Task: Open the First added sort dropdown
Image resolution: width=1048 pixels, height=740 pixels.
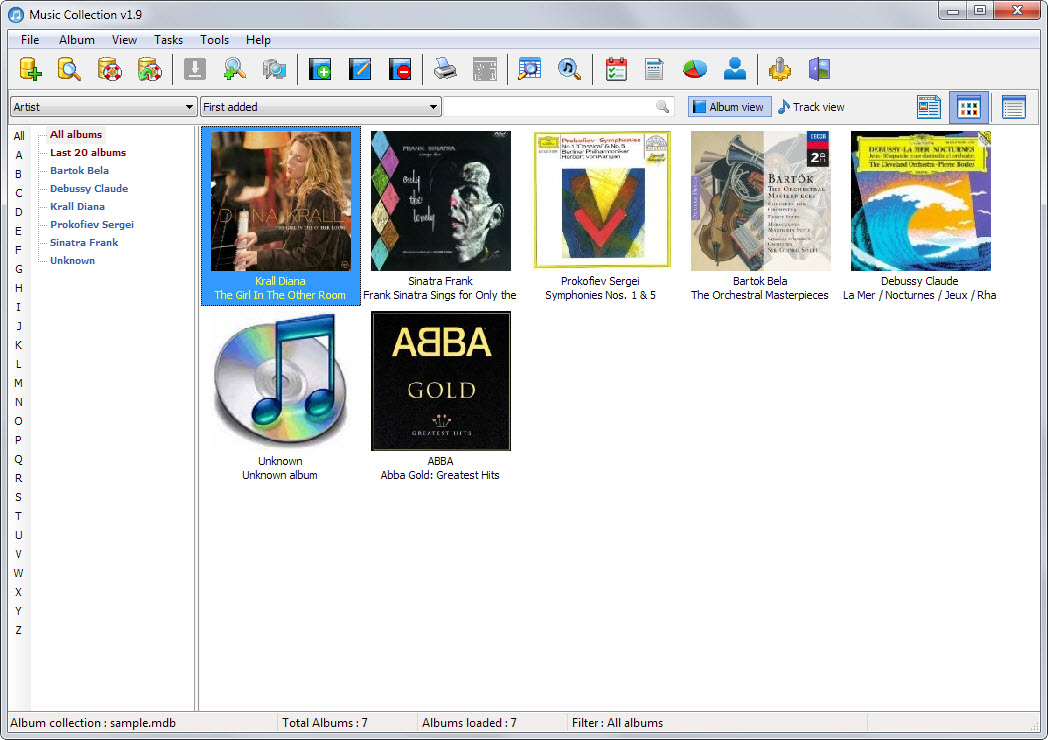Action: pyautogui.click(x=320, y=107)
